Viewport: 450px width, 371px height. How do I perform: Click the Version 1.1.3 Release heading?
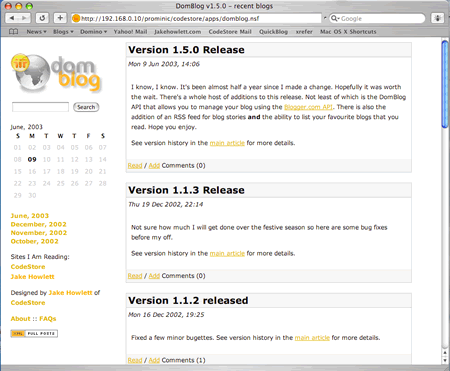pos(186,190)
